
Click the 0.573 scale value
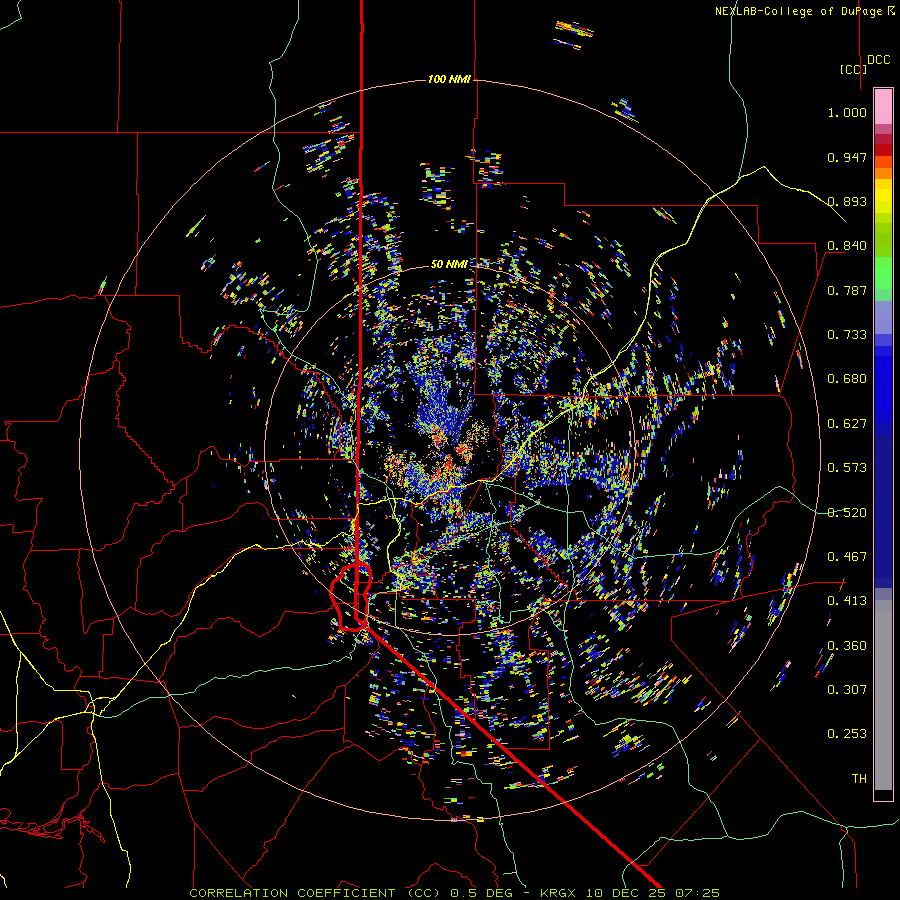pos(847,468)
